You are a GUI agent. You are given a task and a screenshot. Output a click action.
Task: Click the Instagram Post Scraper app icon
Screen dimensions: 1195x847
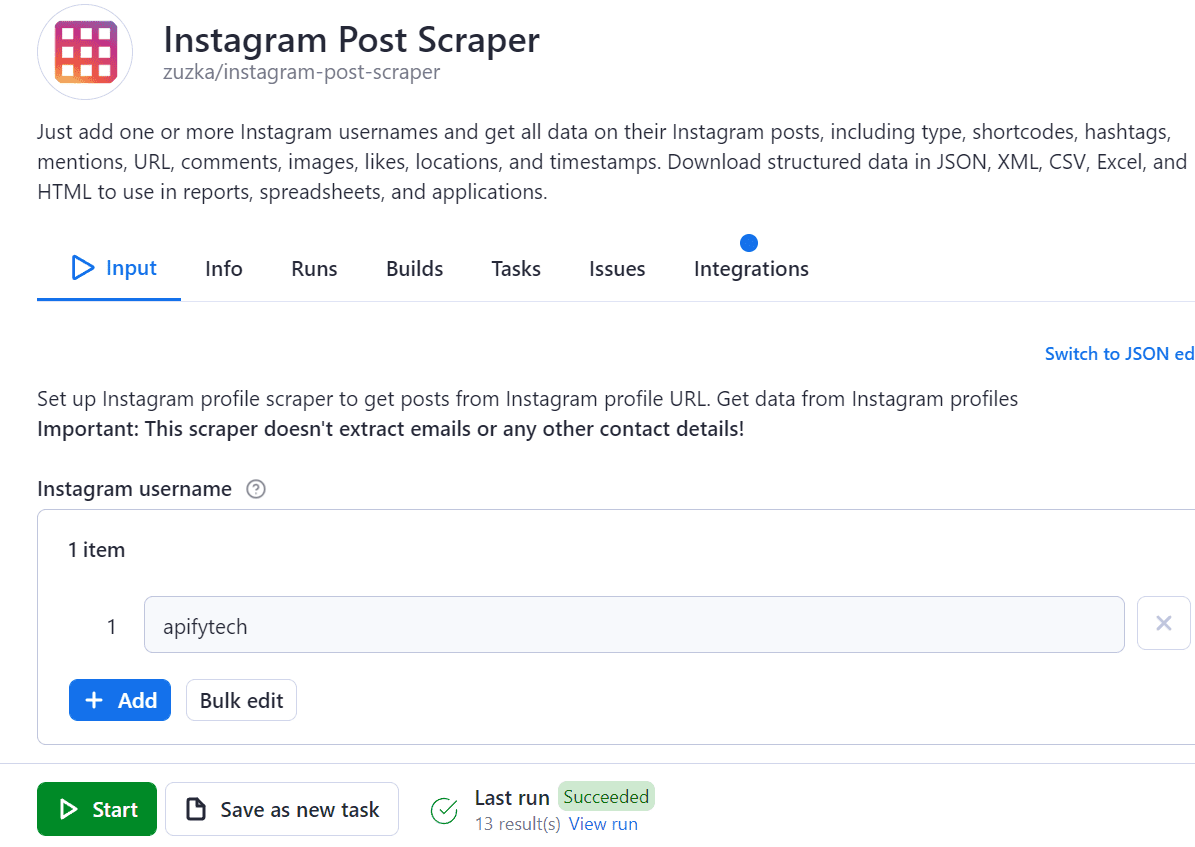tap(84, 51)
